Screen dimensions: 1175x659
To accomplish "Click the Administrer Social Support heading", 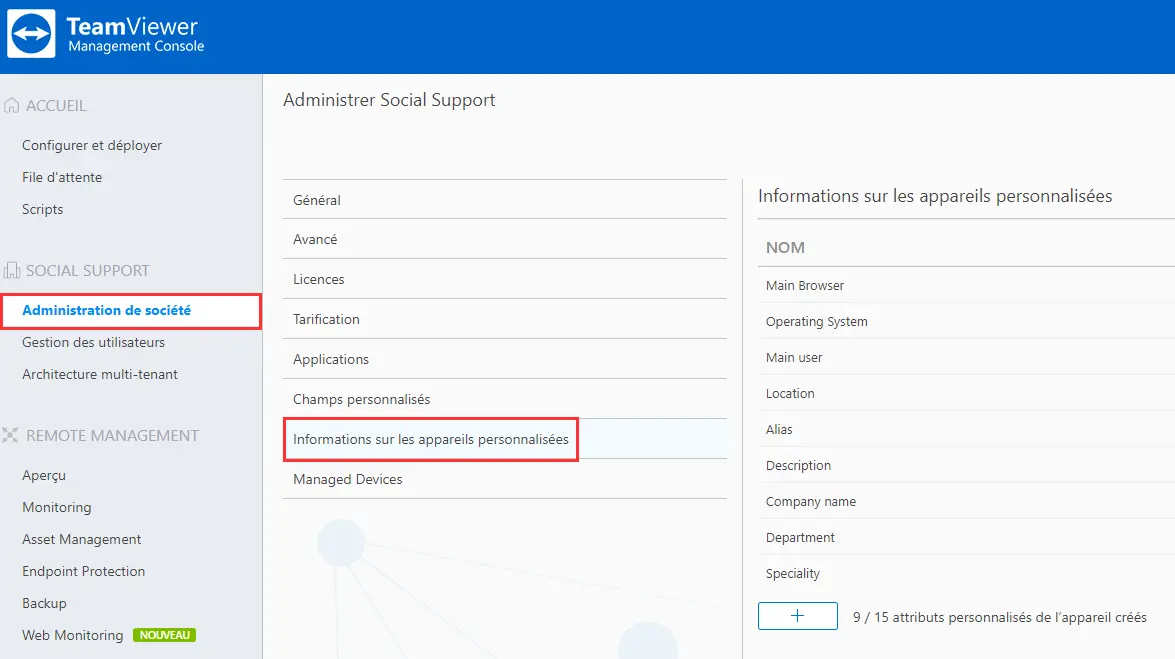I will tap(389, 100).
